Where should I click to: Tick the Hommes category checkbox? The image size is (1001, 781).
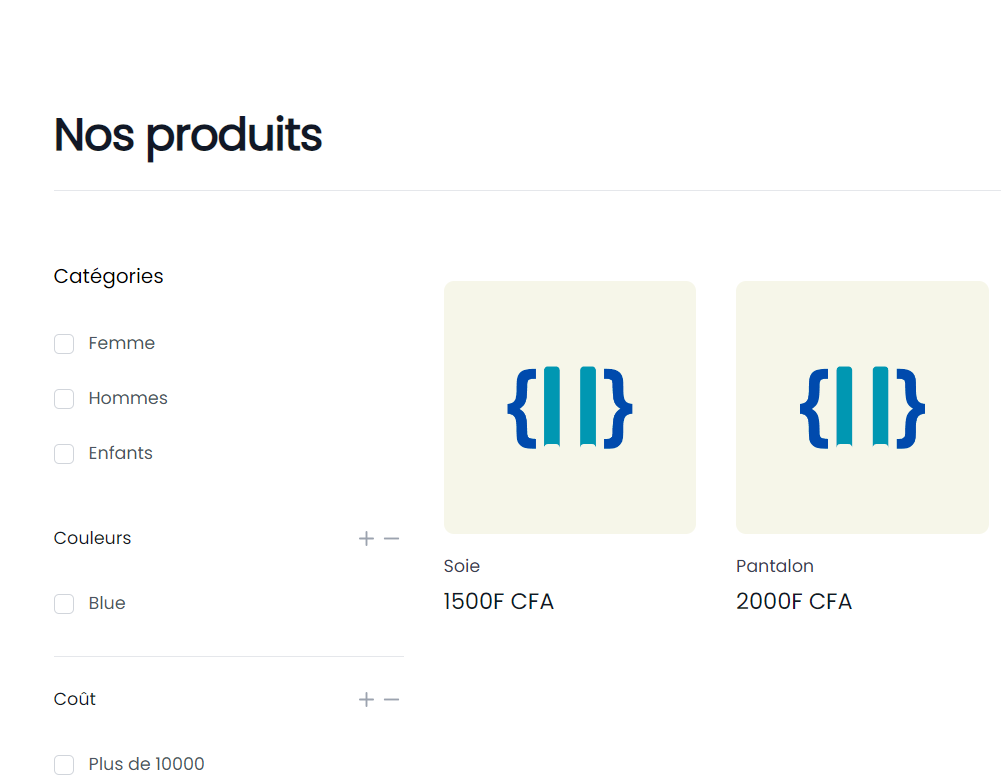click(64, 399)
